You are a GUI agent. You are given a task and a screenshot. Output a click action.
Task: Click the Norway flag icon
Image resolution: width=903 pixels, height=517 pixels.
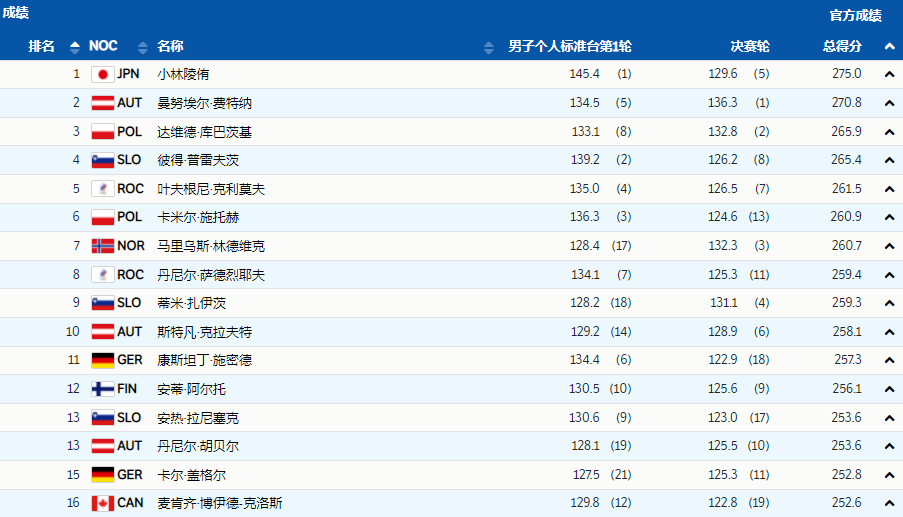coord(103,246)
